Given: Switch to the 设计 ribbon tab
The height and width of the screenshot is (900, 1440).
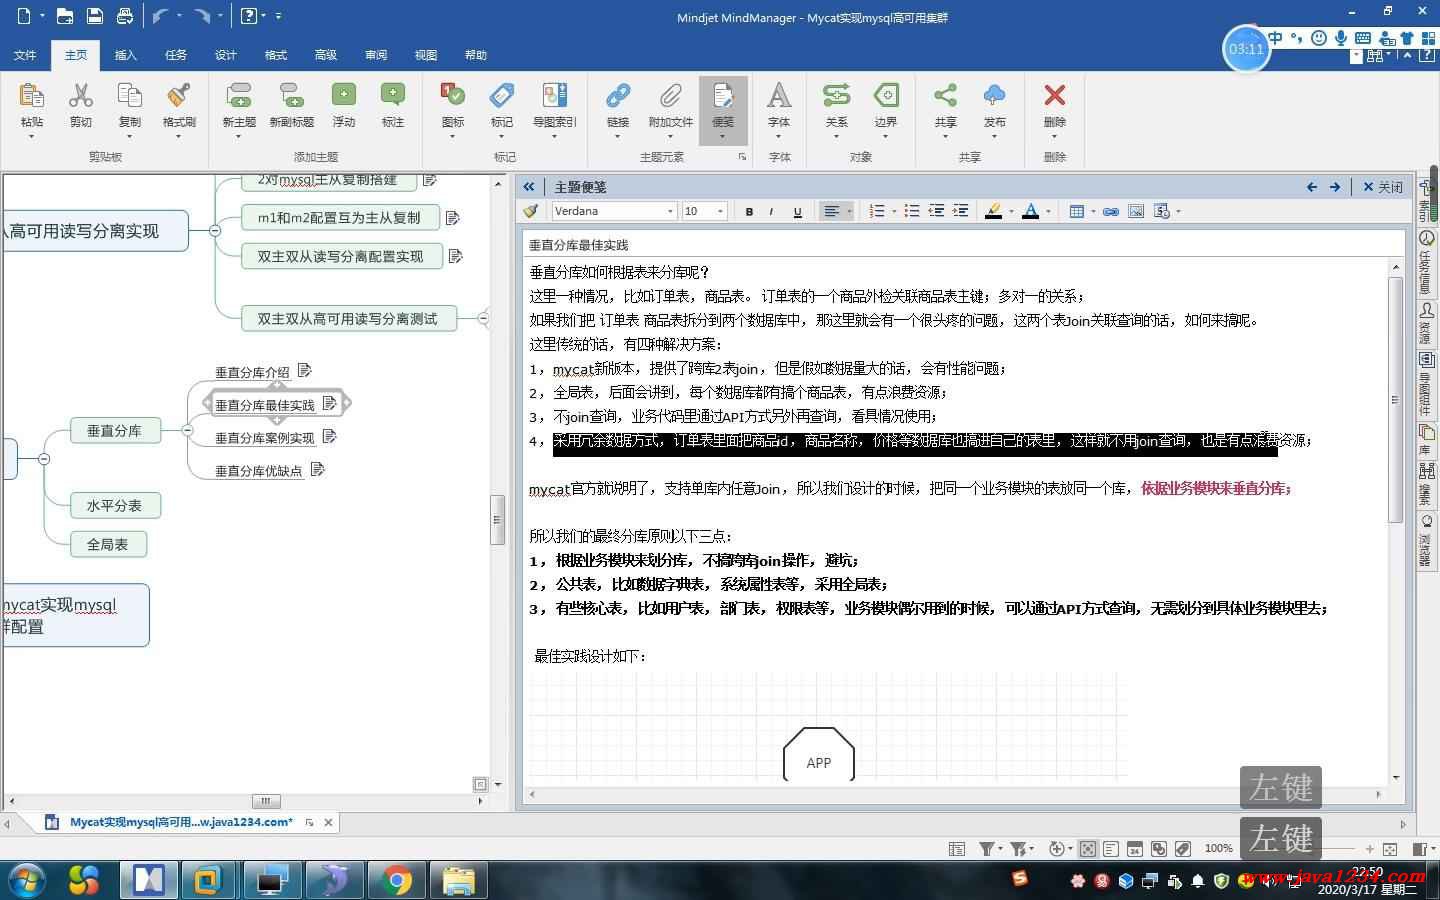Looking at the screenshot, I should click(x=226, y=55).
